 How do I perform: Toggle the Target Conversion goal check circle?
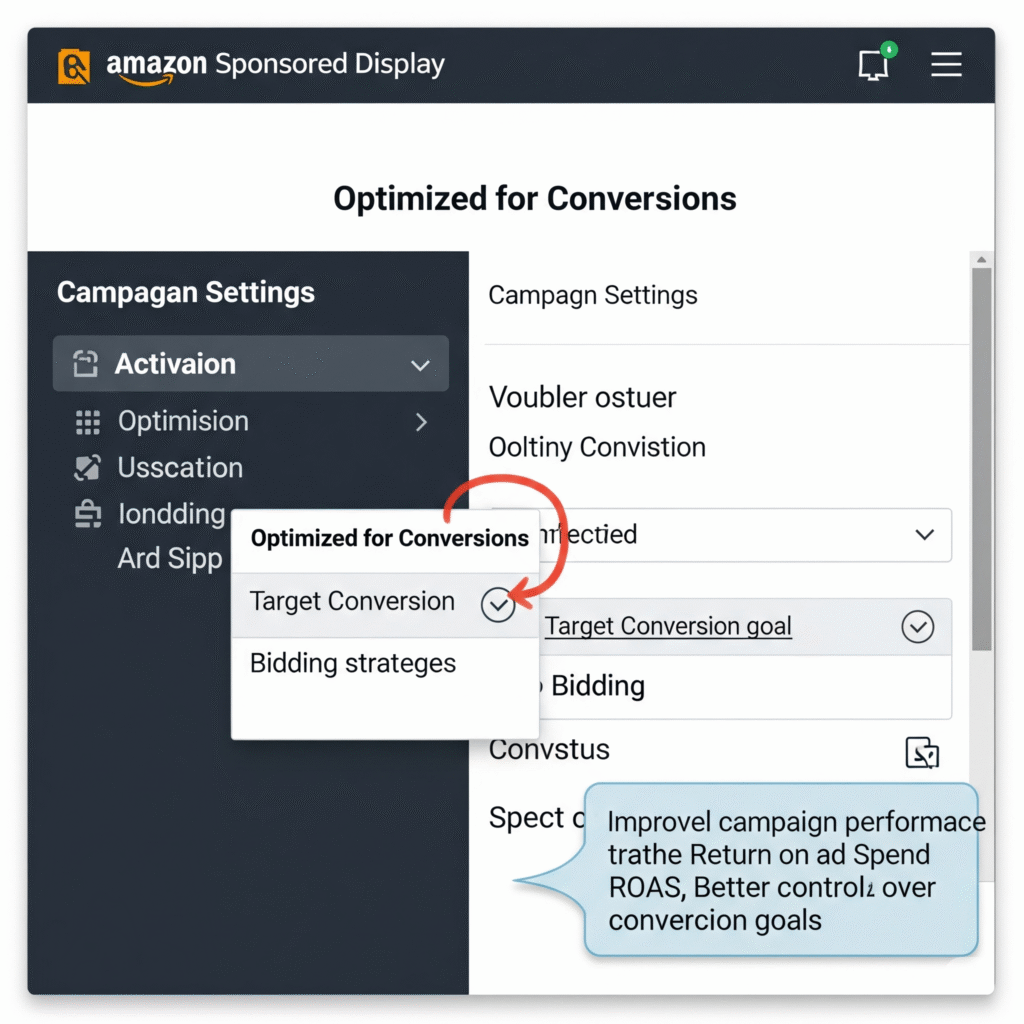(x=918, y=627)
